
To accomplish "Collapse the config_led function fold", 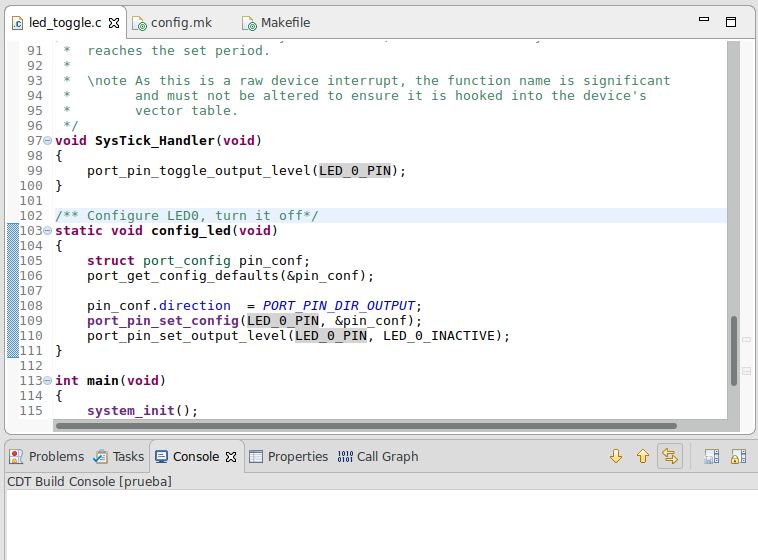I will point(47,231).
